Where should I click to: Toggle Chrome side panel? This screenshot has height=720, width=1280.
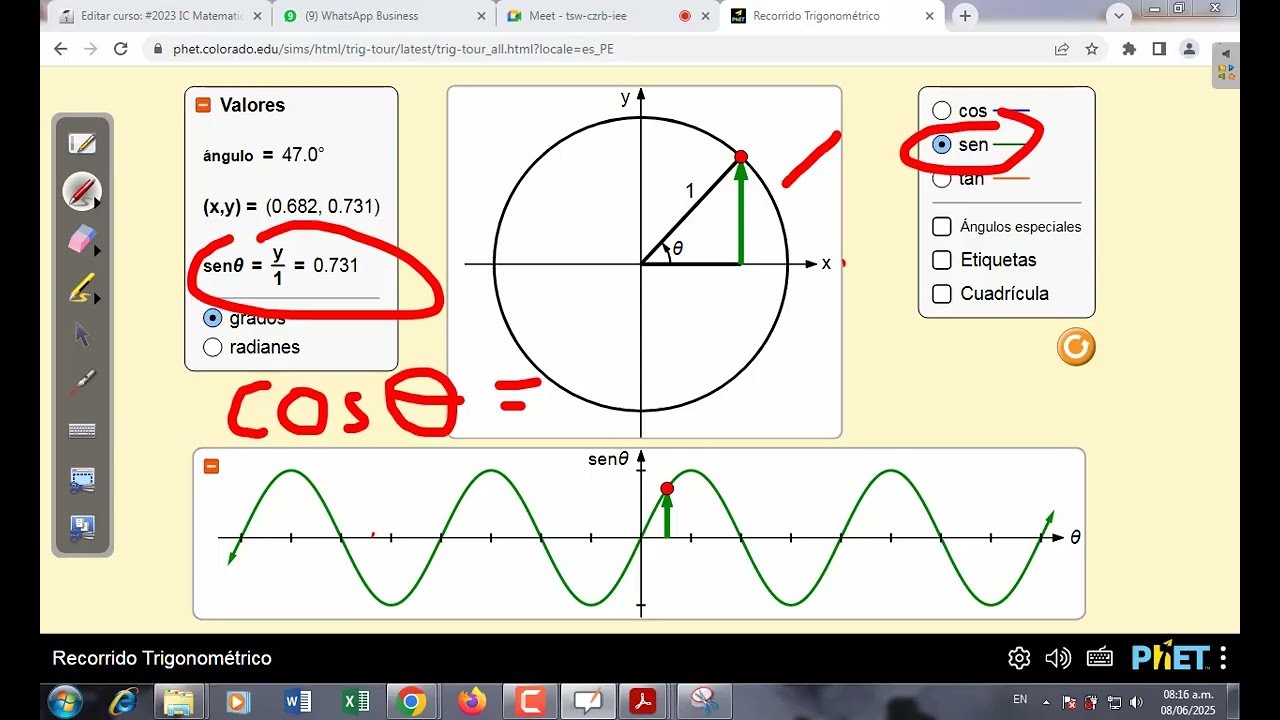pyautogui.click(x=1159, y=49)
